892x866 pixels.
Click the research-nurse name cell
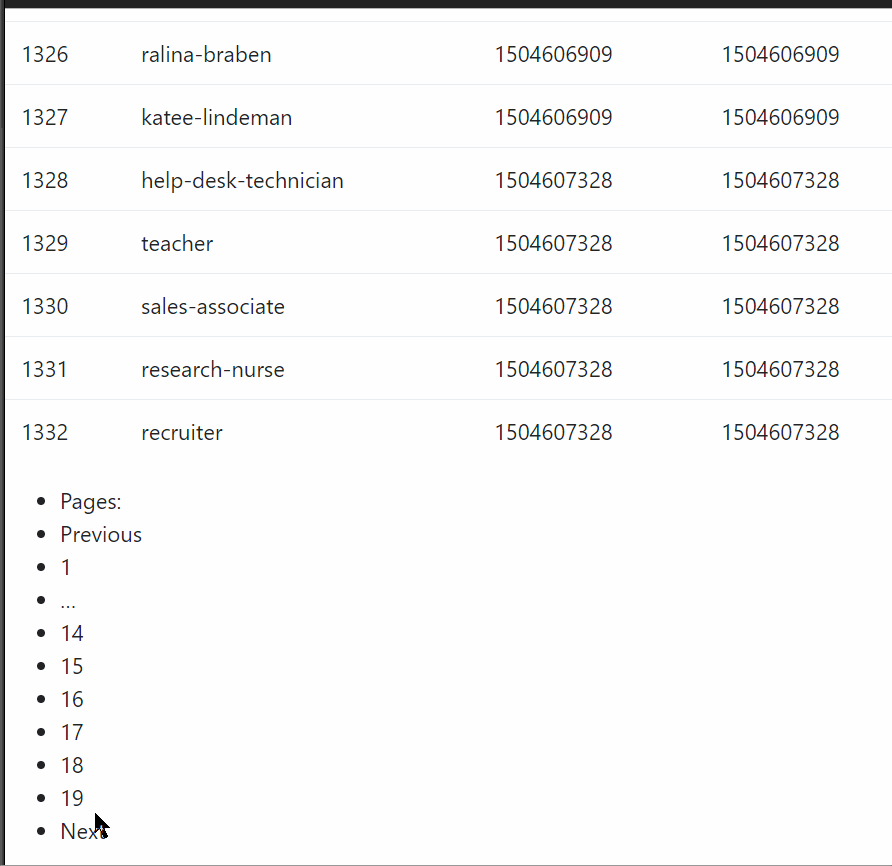pyautogui.click(x=213, y=370)
